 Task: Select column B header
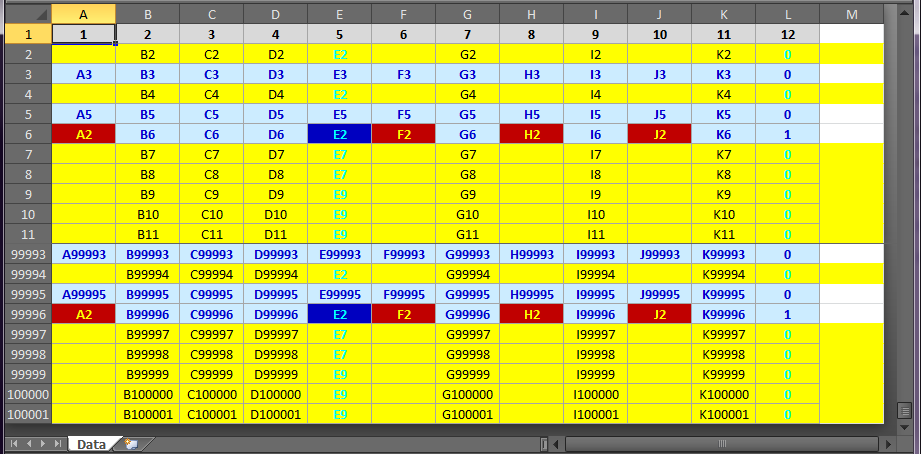coord(147,14)
